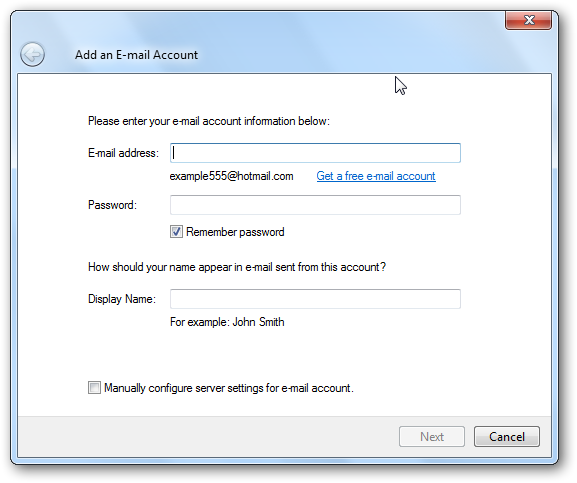
Task: Click the back arrow icon
Action: point(32,54)
